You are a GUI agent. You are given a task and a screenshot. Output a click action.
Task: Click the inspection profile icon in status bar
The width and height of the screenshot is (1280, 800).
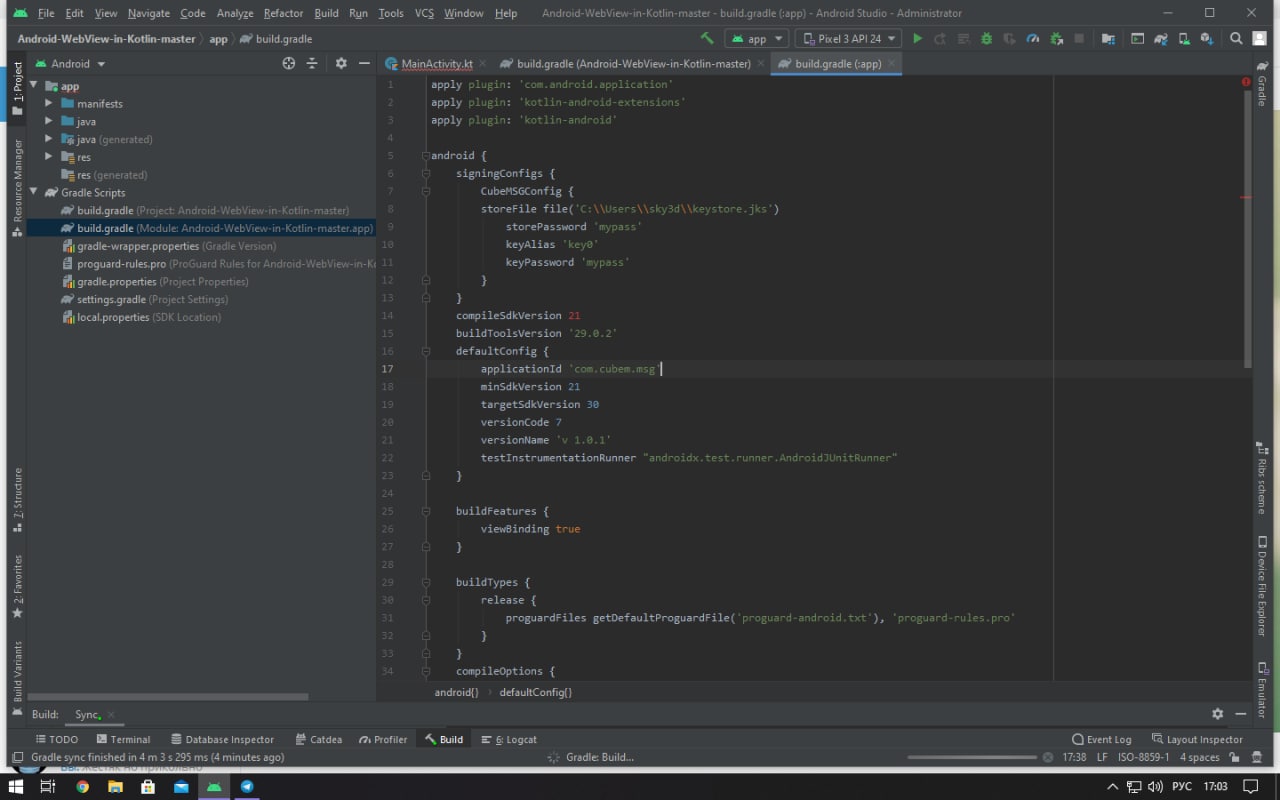(x=1255, y=757)
